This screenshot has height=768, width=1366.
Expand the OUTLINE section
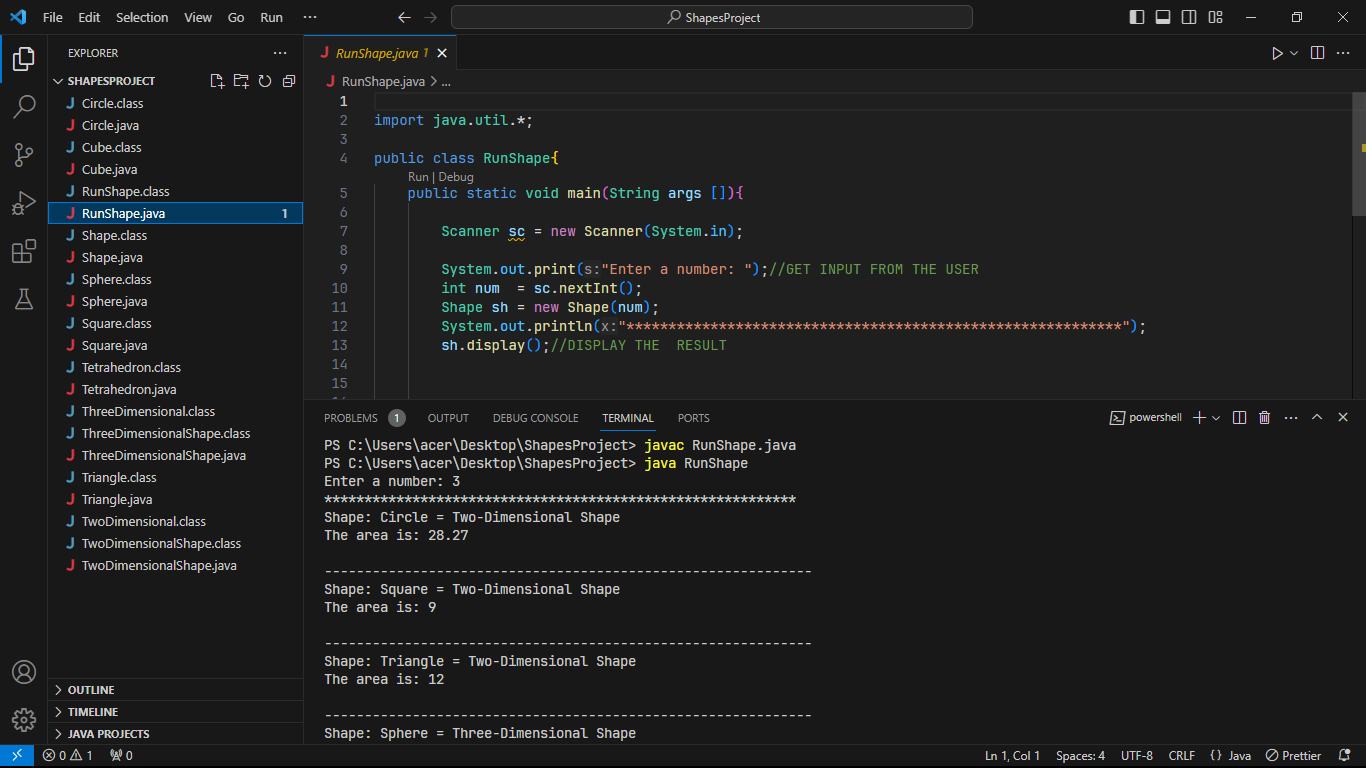175,690
